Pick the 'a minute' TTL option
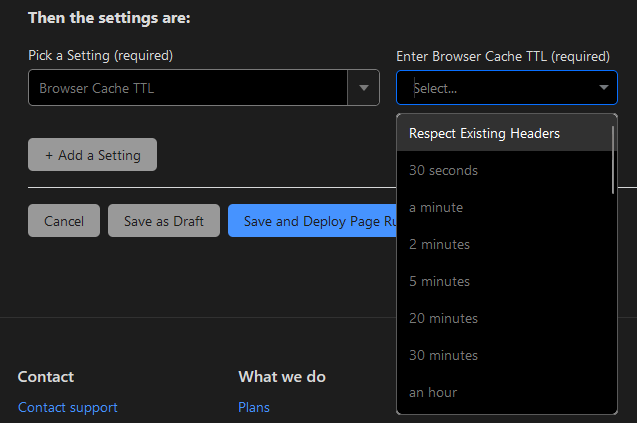The image size is (637, 423). [x=436, y=207]
